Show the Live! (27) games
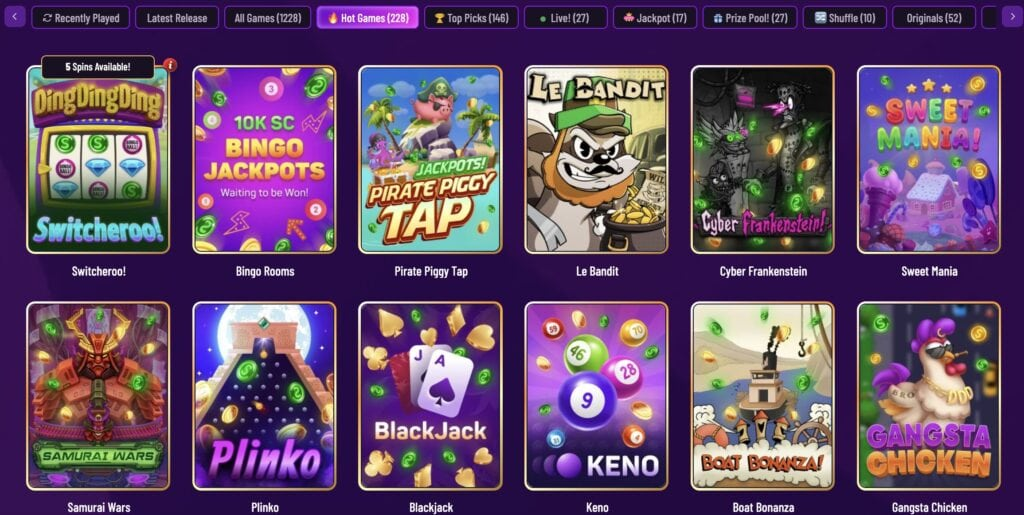1024x515 pixels. pos(566,18)
